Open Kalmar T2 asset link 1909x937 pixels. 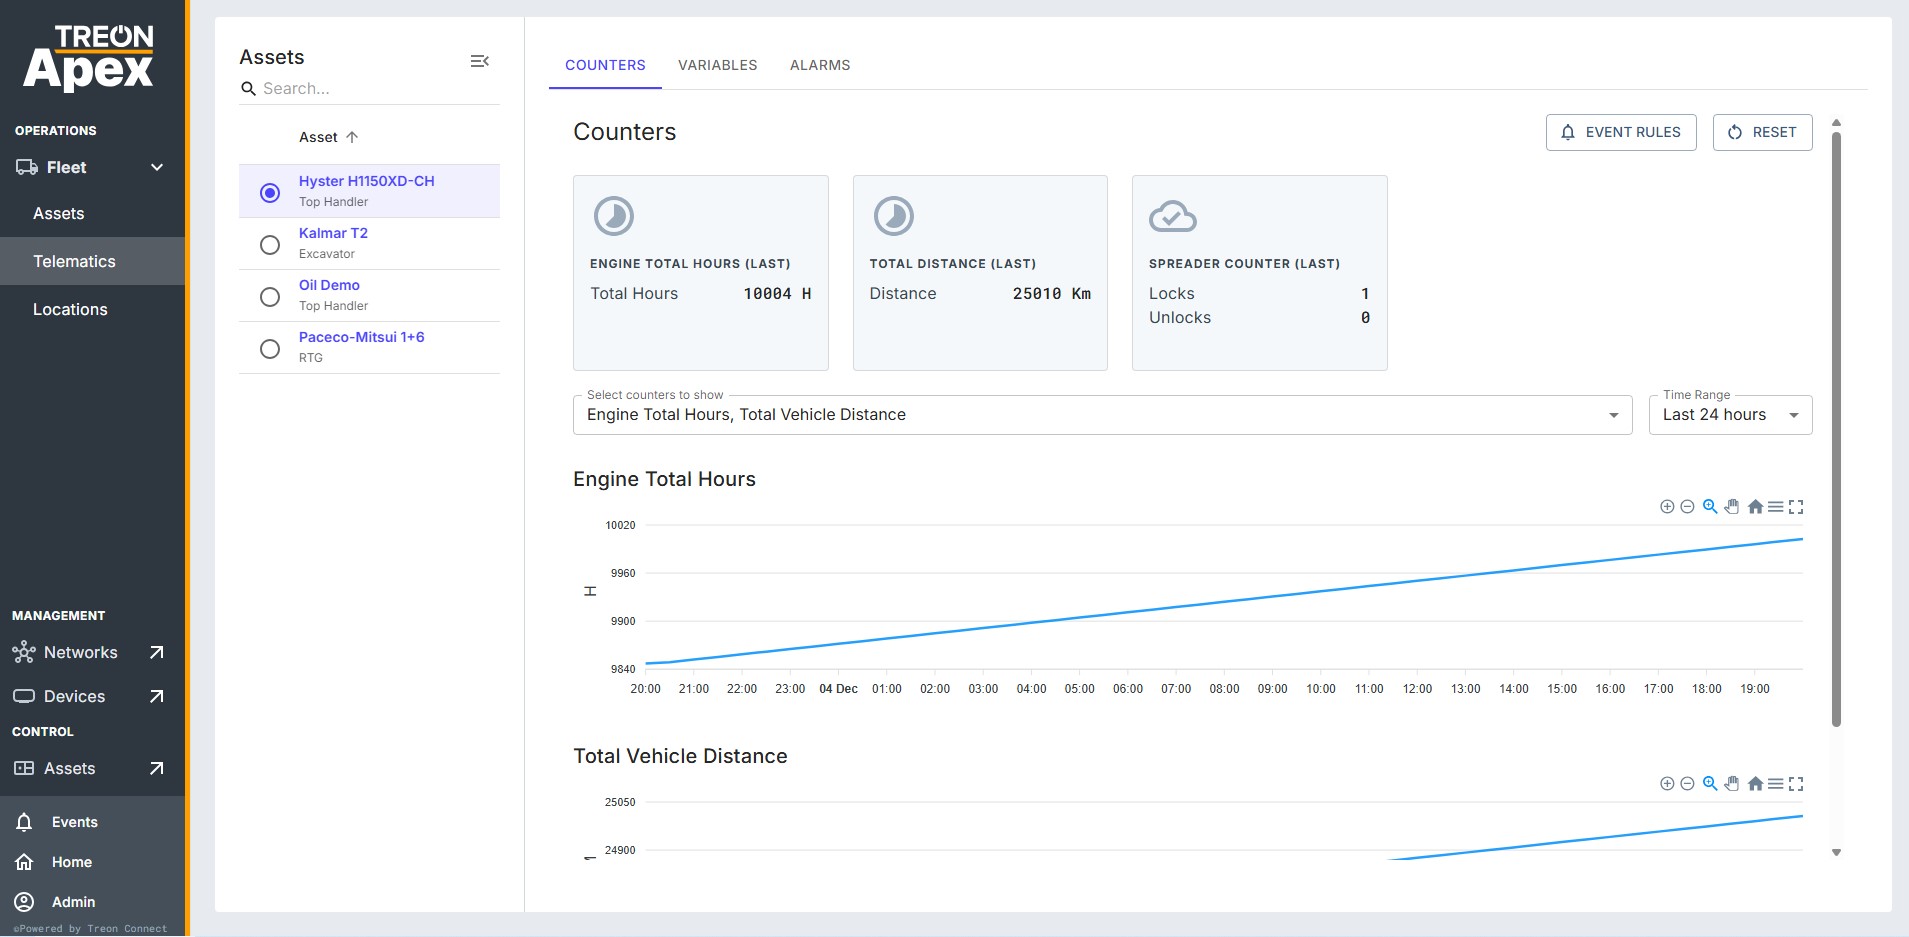(x=333, y=233)
